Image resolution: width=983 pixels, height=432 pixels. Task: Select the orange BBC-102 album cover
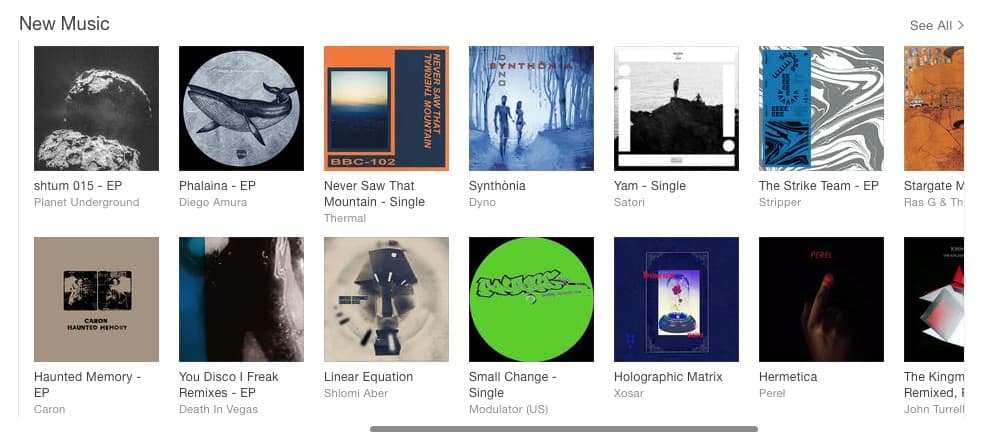coord(386,108)
